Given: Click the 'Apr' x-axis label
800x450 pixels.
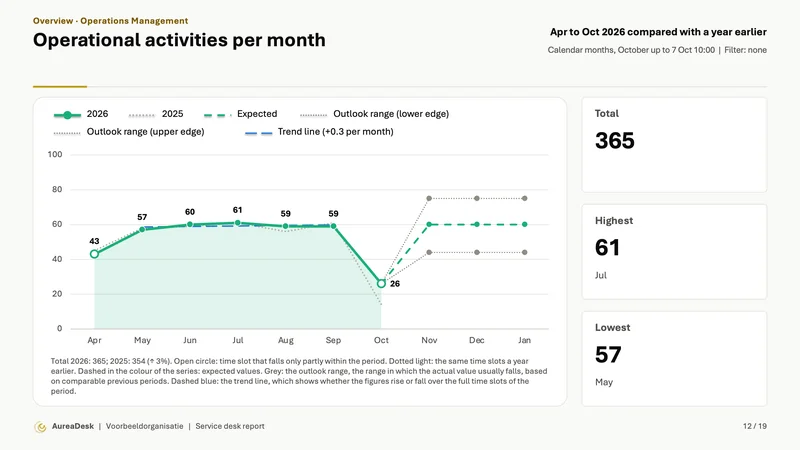Looking at the screenshot, I should [94, 340].
